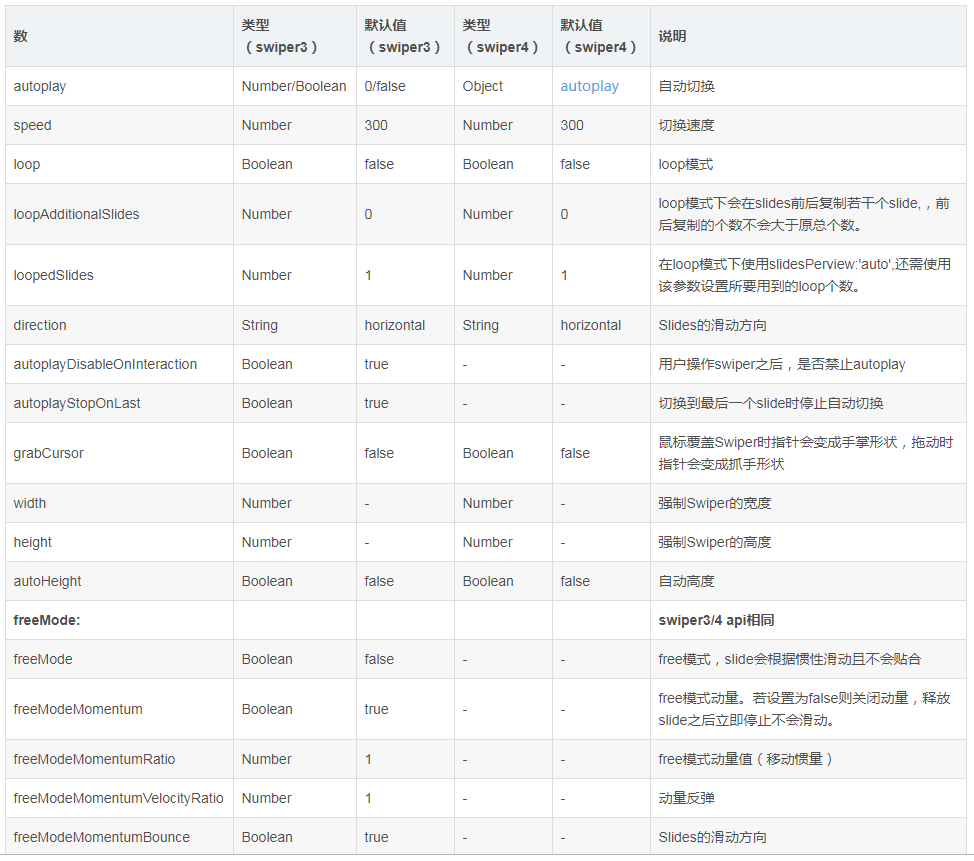Click the Number/Boolean type cell for autoplay

pyautogui.click(x=292, y=86)
